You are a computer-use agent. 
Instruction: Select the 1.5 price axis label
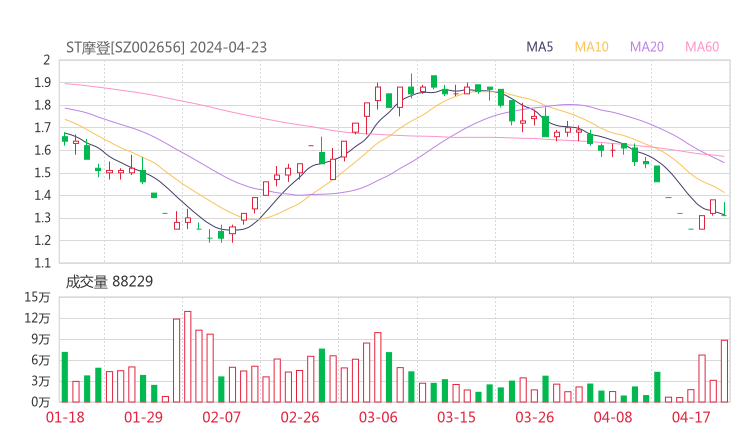(x=42, y=173)
